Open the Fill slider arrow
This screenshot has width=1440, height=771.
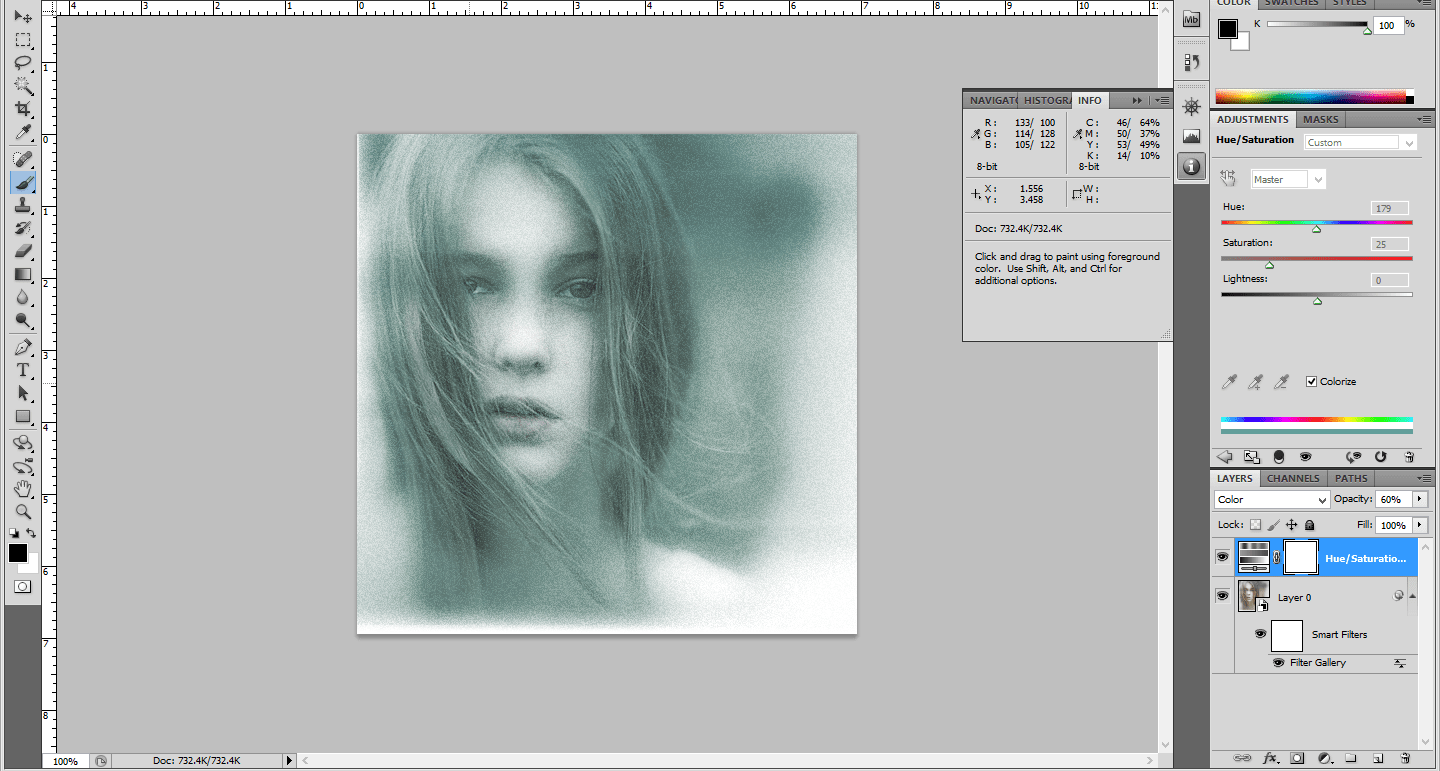click(x=1420, y=525)
